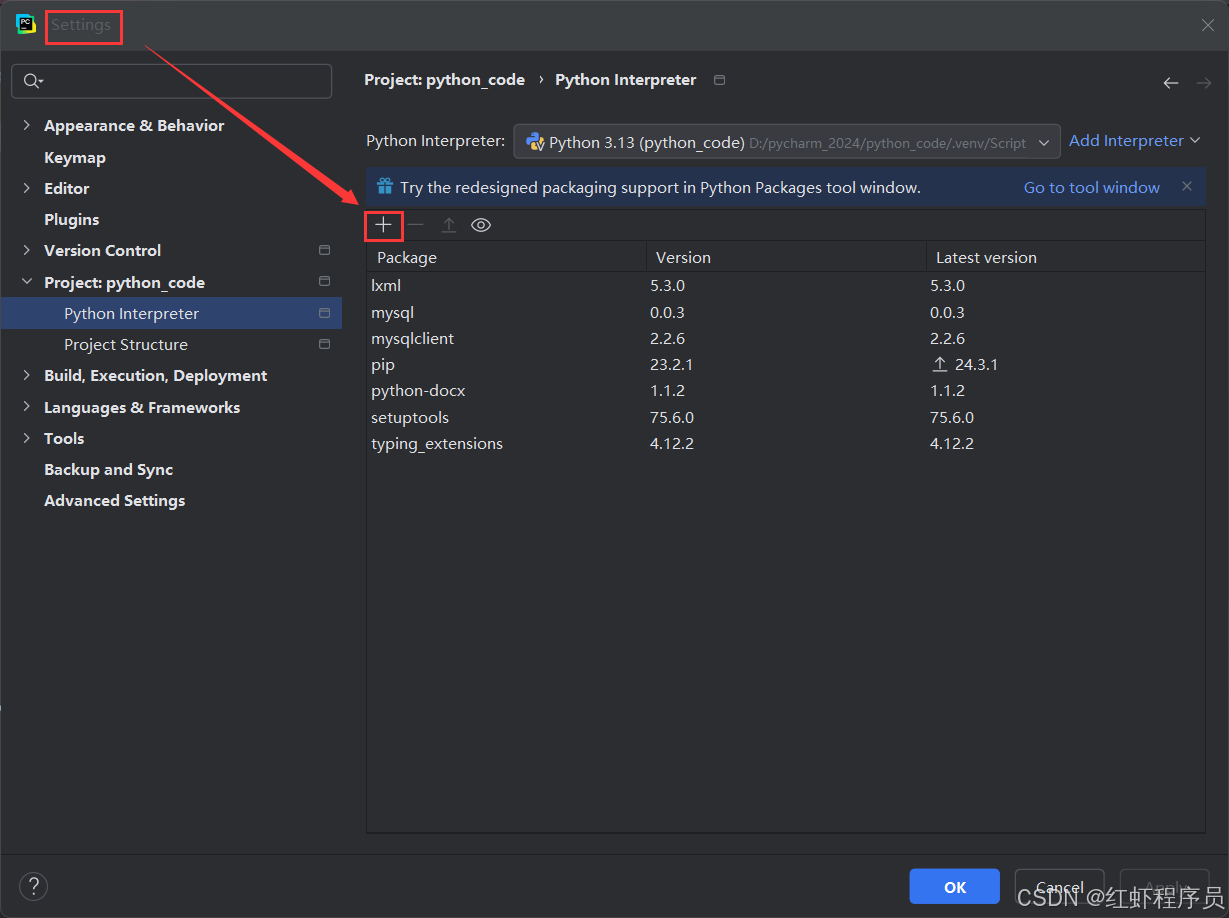Viewport: 1229px width, 918px height.
Task: Click project-level icon beside Version Control
Action: point(324,250)
